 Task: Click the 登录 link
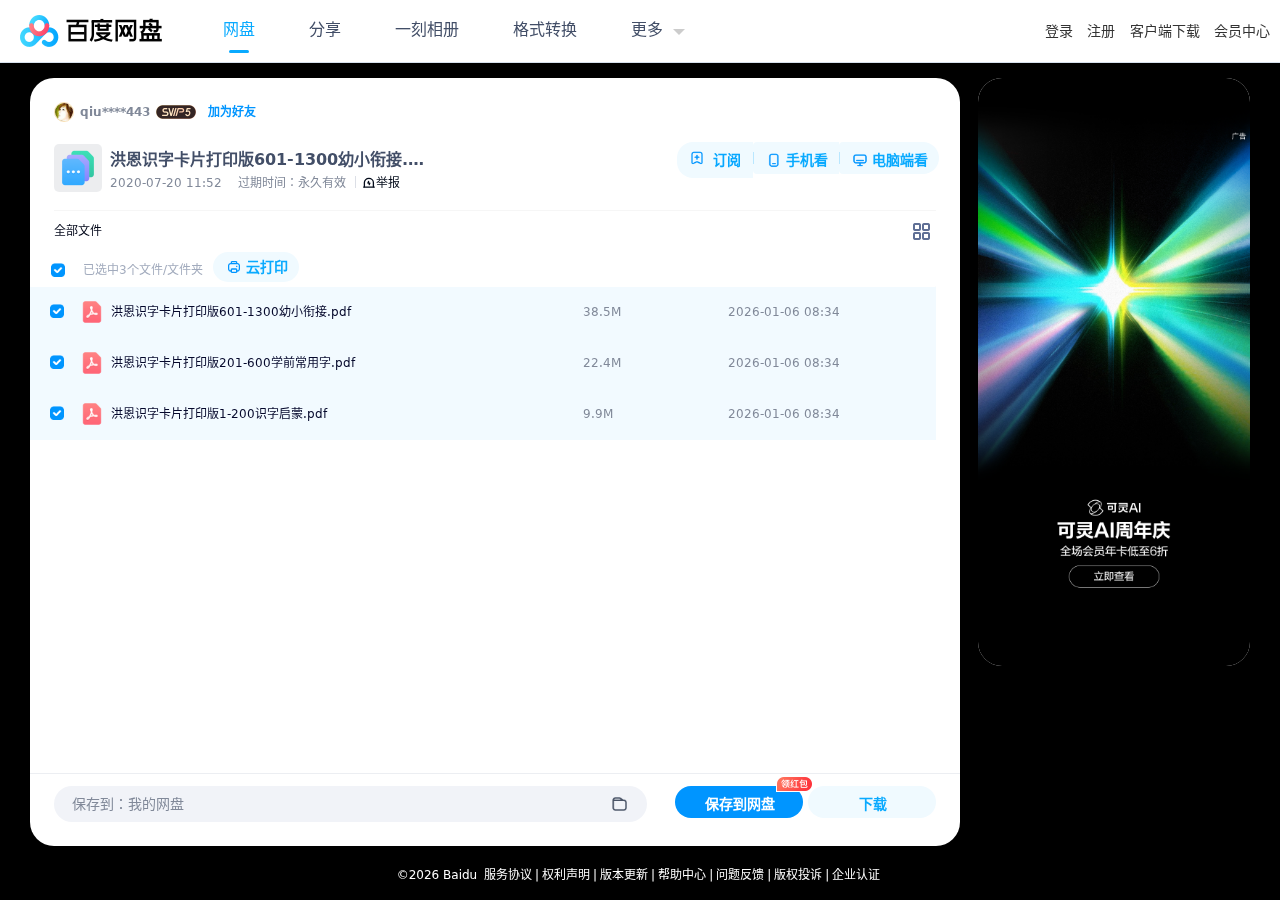tap(1059, 32)
